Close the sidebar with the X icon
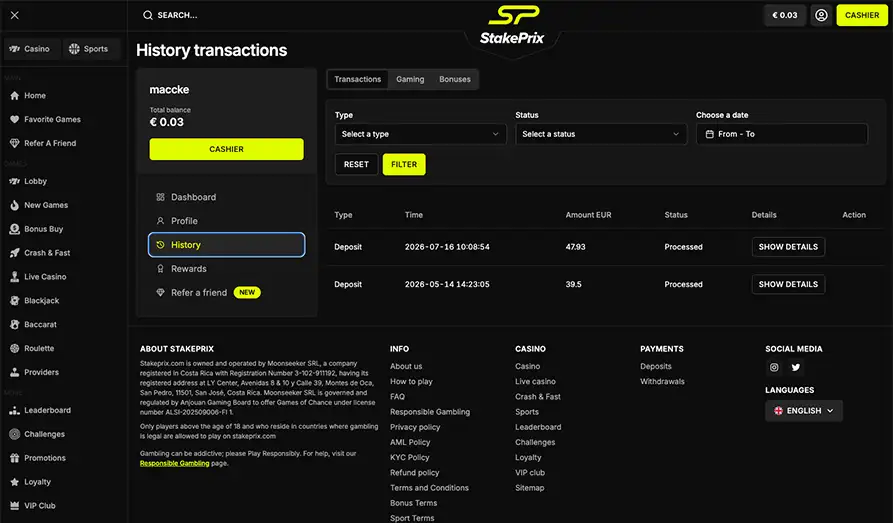 15,15
